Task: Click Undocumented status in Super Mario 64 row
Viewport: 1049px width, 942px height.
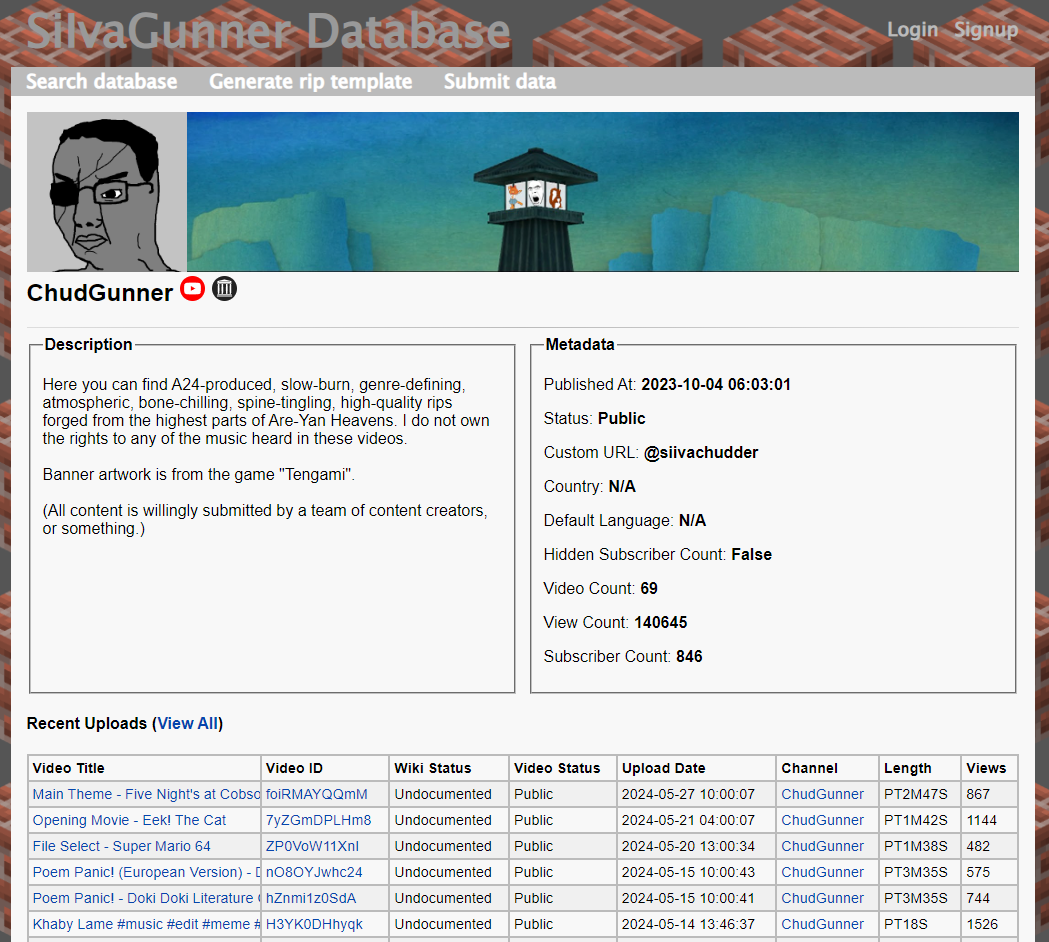Action: click(x=443, y=846)
